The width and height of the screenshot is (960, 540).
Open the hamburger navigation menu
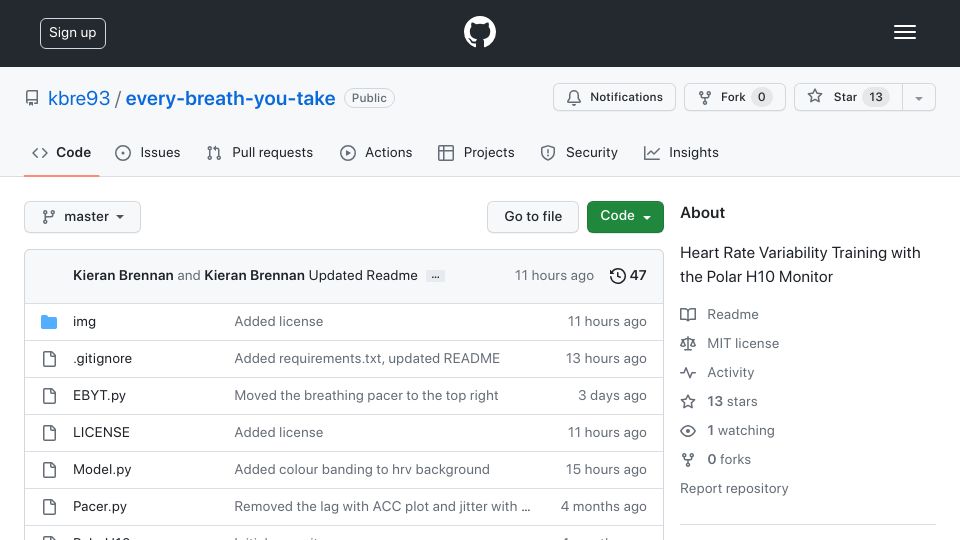coord(904,32)
